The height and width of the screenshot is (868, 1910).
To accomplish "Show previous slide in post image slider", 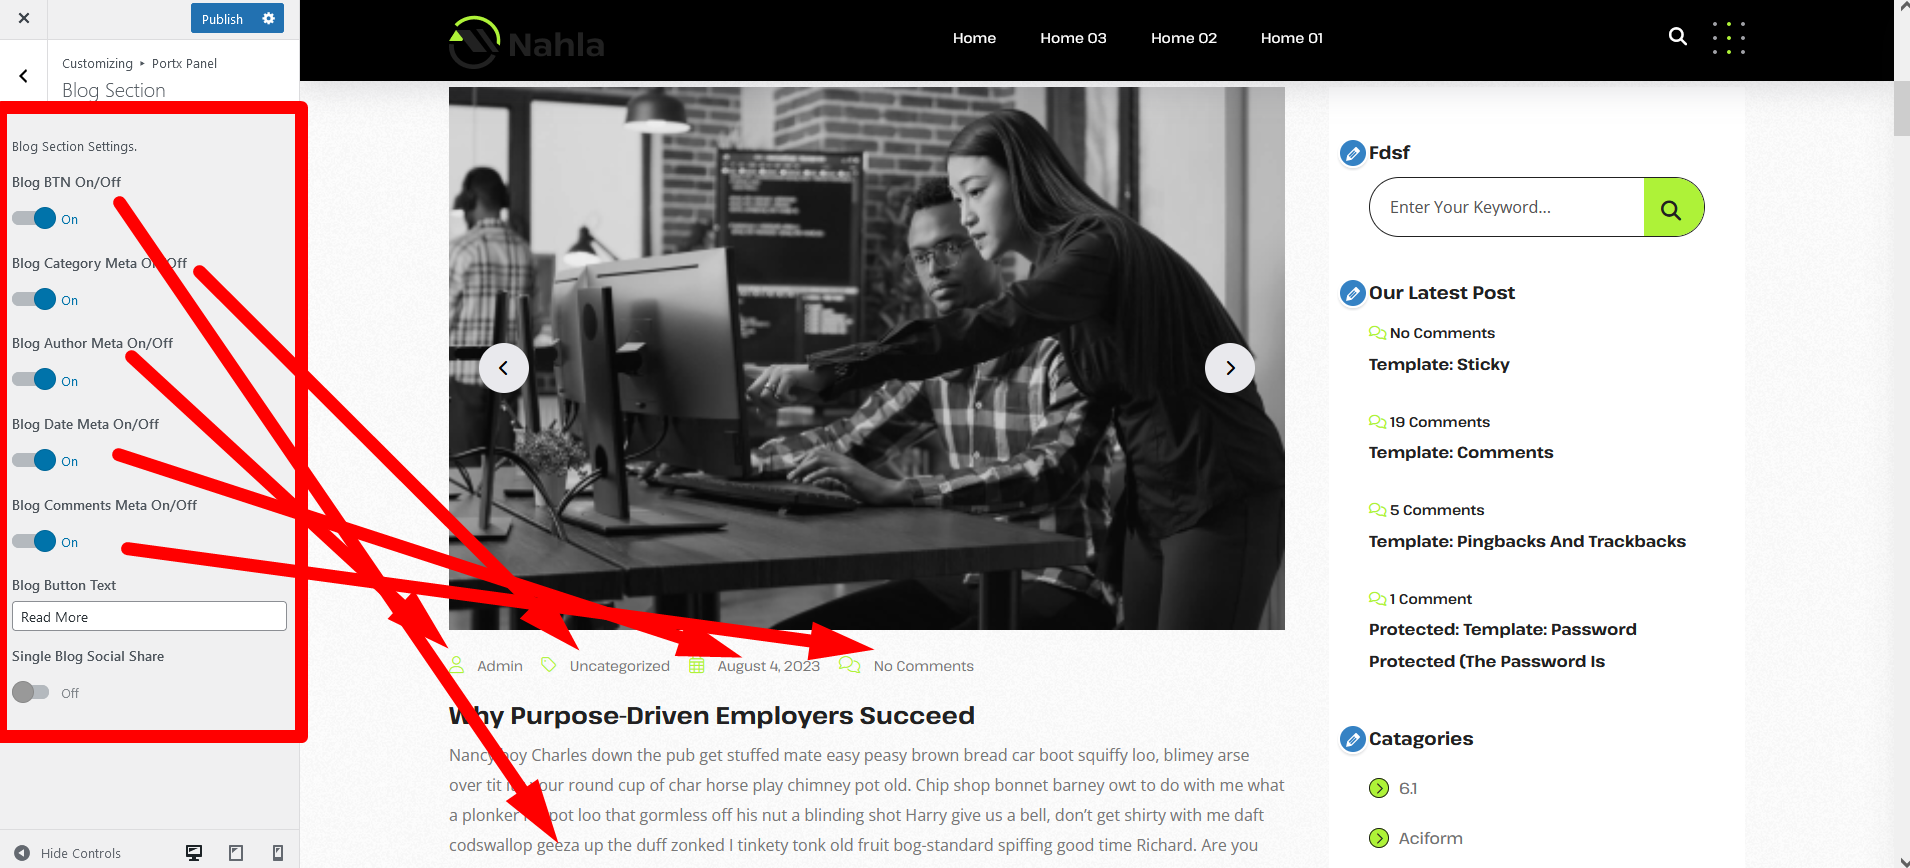I will 504,368.
